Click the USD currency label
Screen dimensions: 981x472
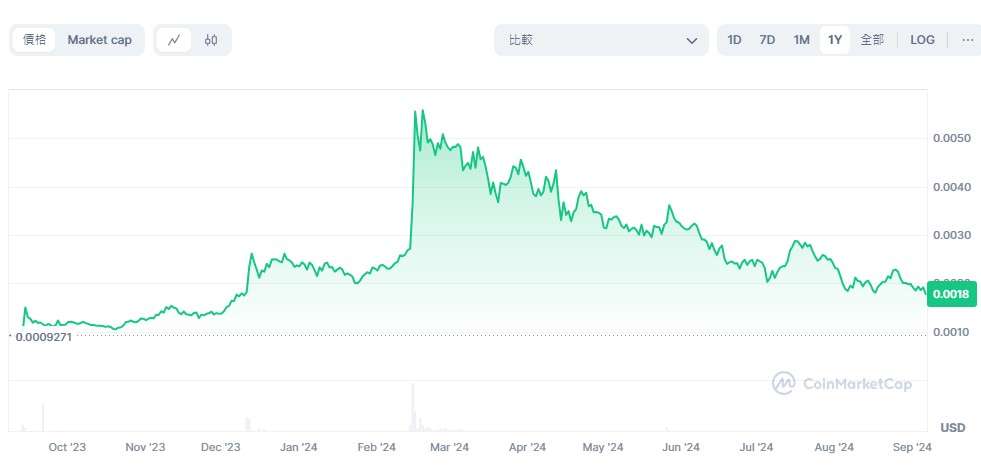(x=953, y=427)
